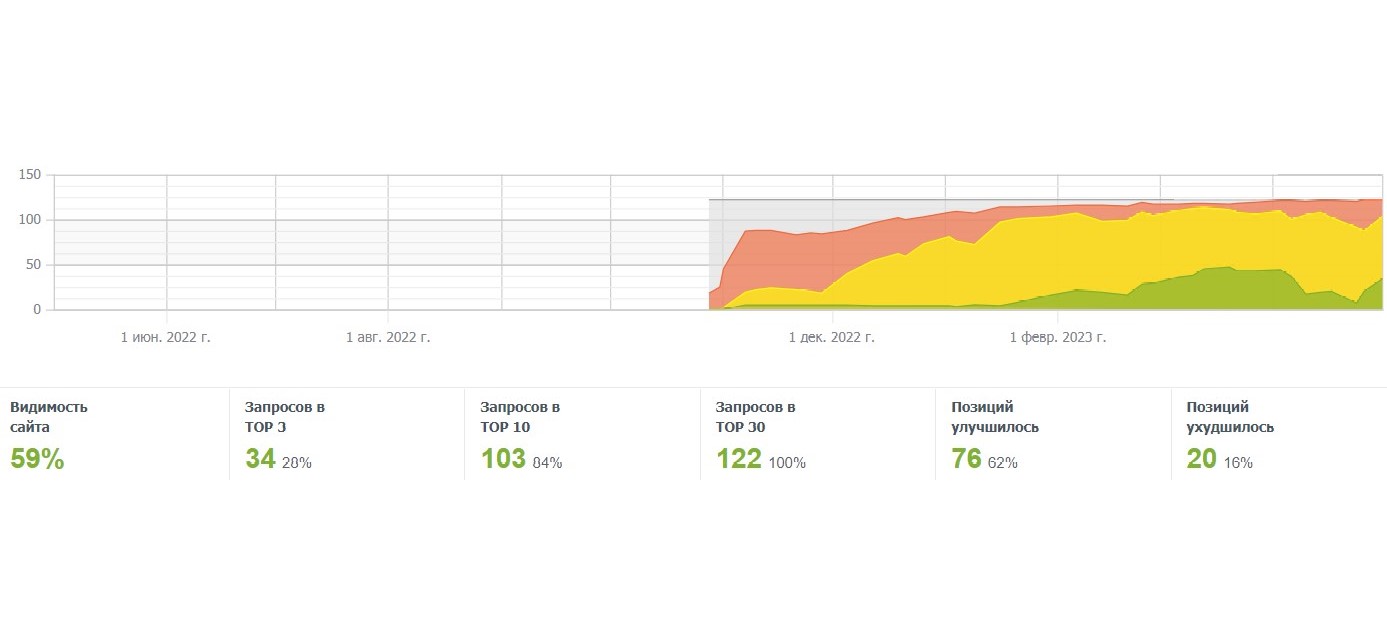Click the 20 worsened positions value
This screenshot has width=1387, height=629.
(1202, 460)
